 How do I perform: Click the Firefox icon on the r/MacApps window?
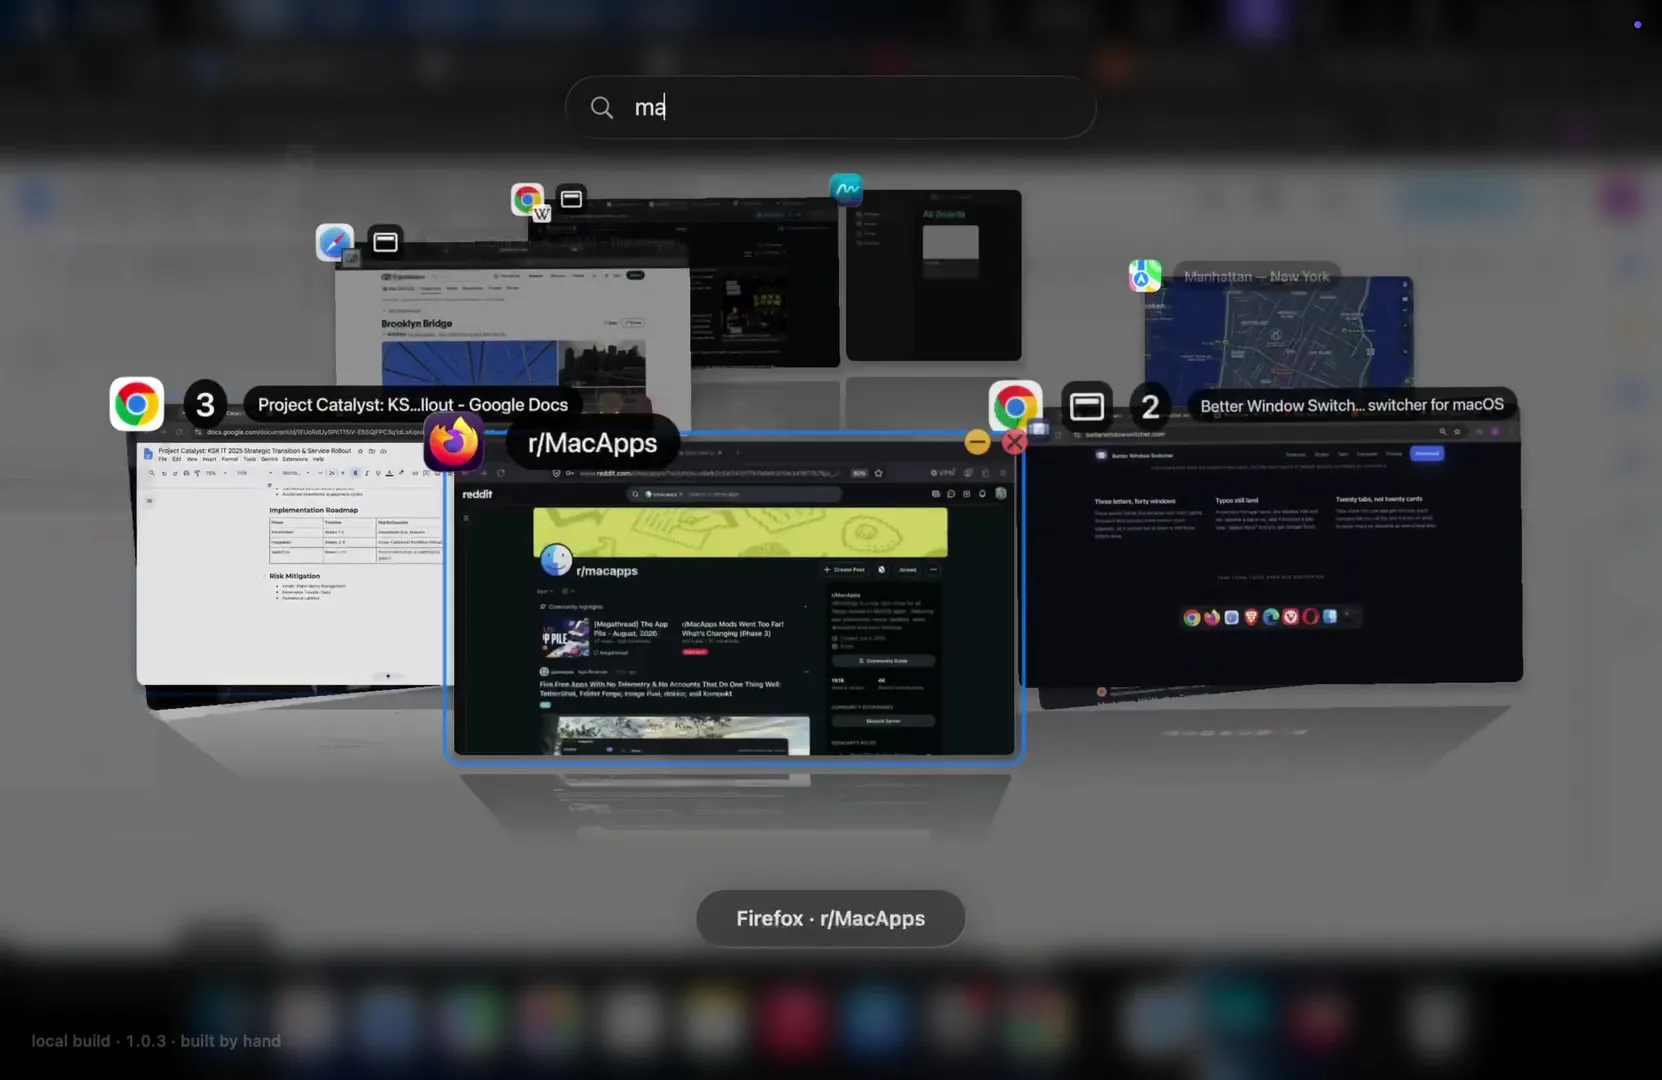click(x=453, y=442)
